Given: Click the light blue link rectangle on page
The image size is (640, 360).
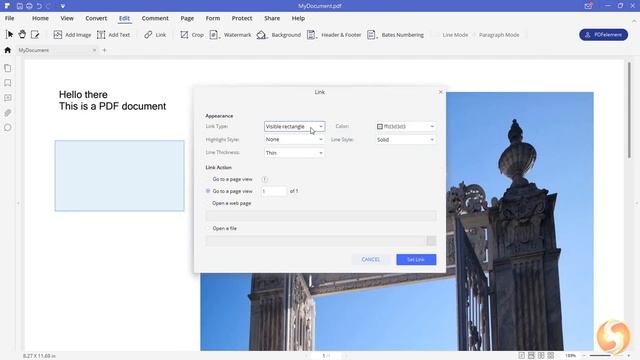Looking at the screenshot, I should tap(120, 176).
